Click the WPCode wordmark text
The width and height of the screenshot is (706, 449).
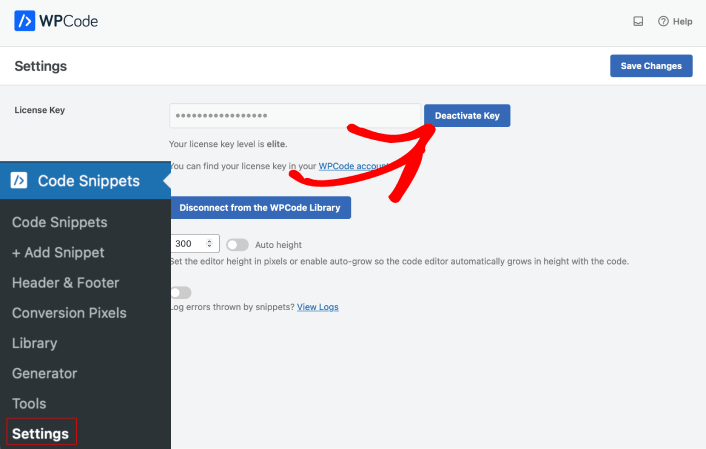68,21
